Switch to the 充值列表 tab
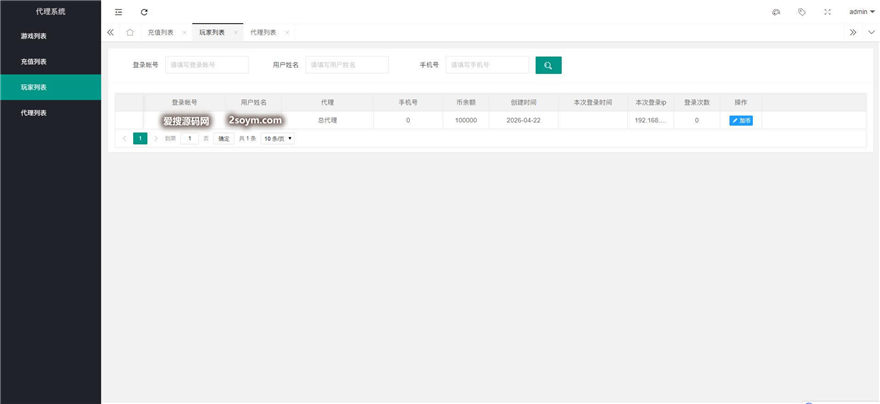880x404 pixels. tap(160, 32)
